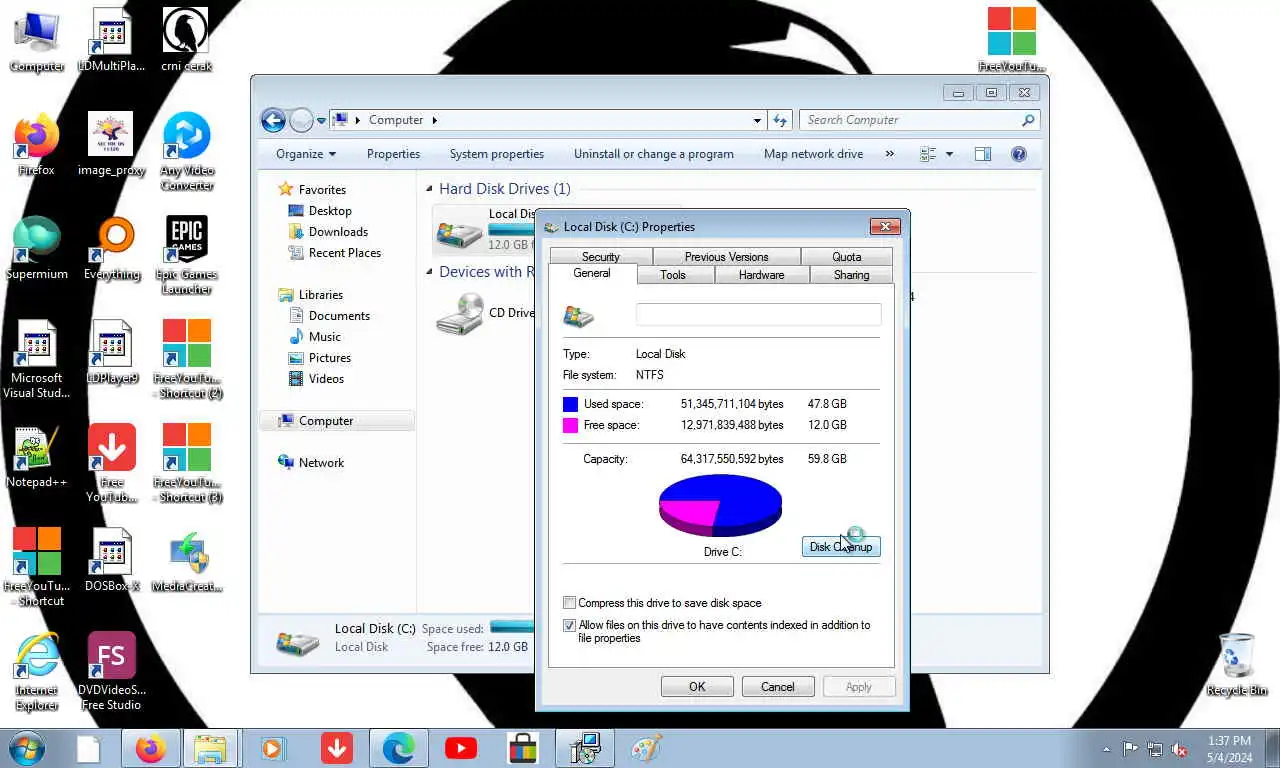Open recent pages dropdown beside nav arrows
Viewport: 1280px width, 768px height.
pyautogui.click(x=321, y=120)
